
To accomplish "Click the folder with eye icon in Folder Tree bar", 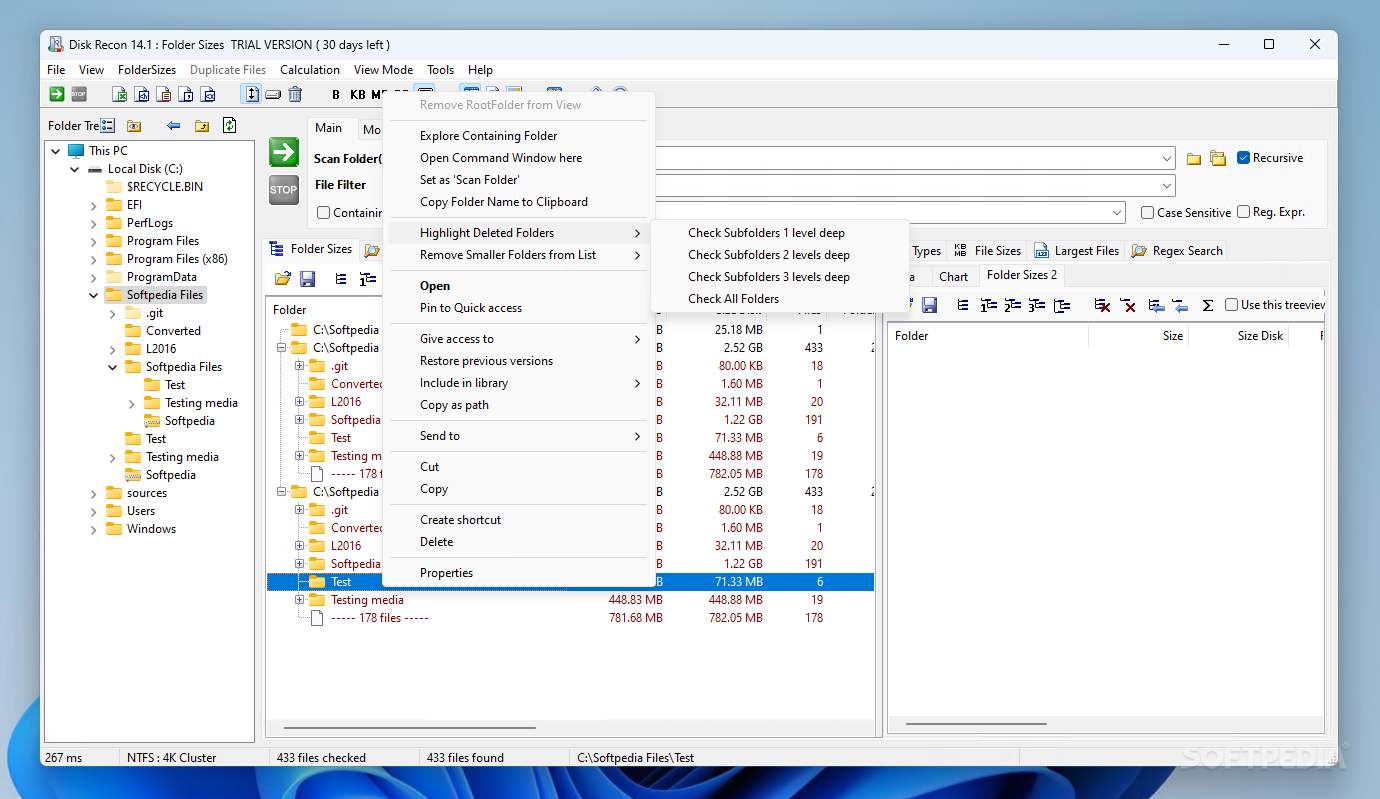I will pyautogui.click(x=134, y=126).
